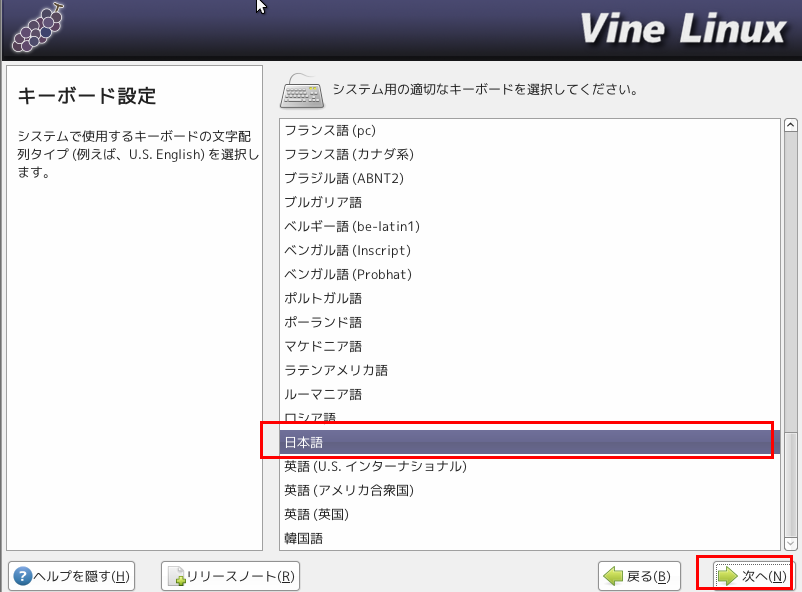The width and height of the screenshot is (802, 592).
Task: Choose 英語 (U.S. インターナショナル) keyboard
Action: (x=530, y=466)
